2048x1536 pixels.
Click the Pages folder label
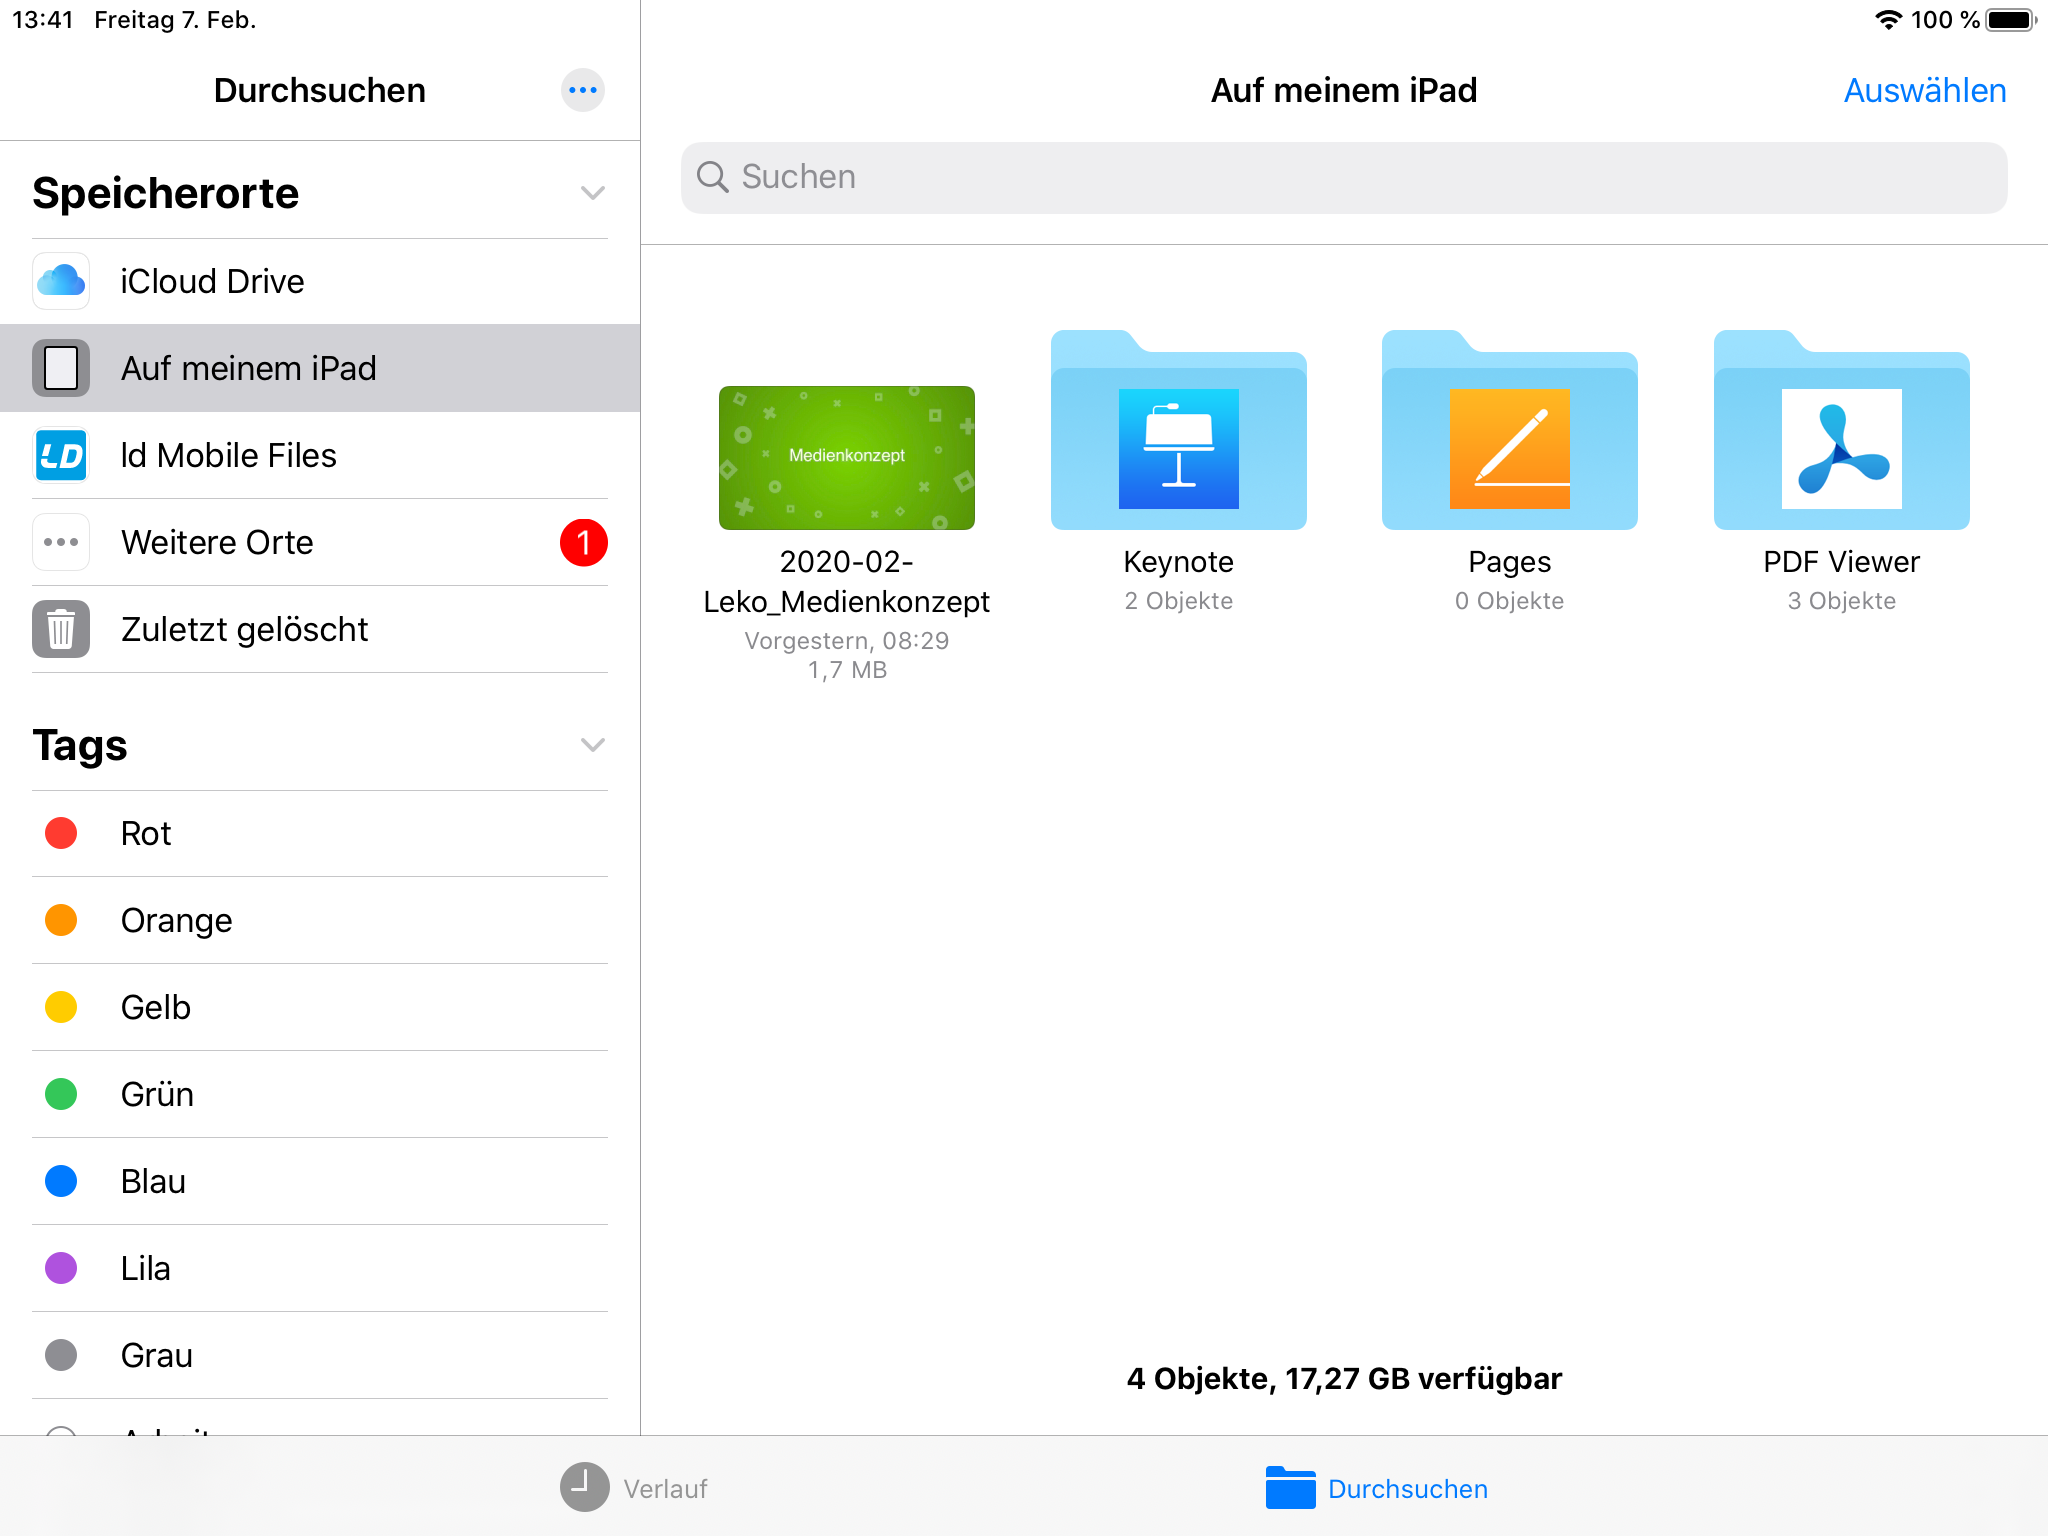[1509, 562]
